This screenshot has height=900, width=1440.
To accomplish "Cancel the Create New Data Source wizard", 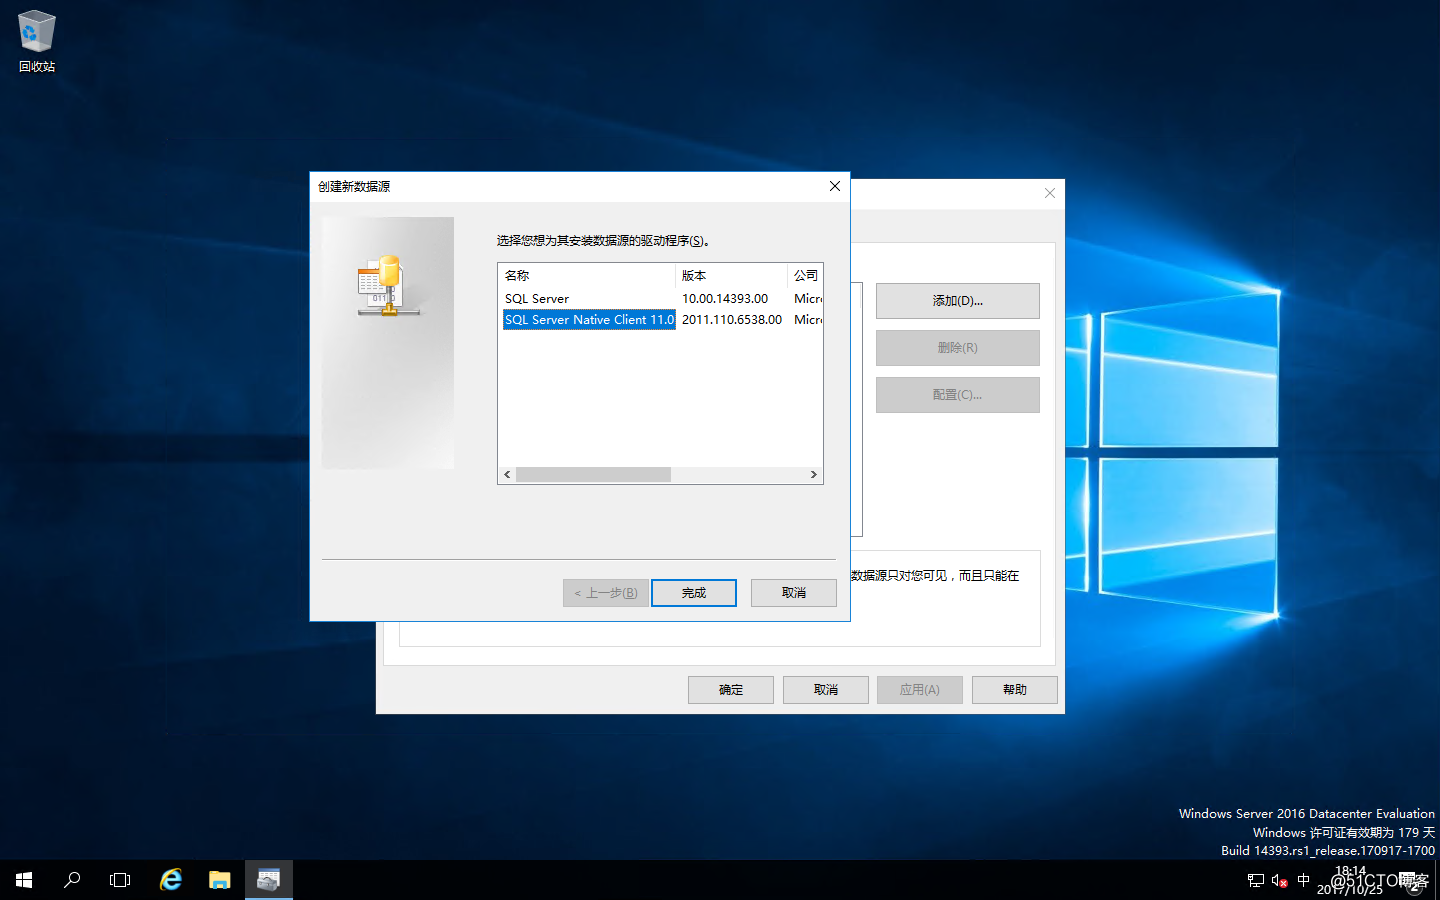I will [x=794, y=593].
